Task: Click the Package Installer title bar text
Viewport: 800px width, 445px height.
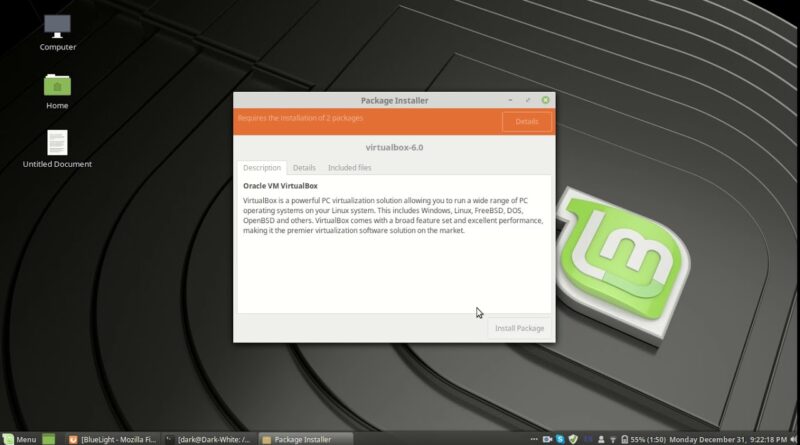Action: pos(394,101)
